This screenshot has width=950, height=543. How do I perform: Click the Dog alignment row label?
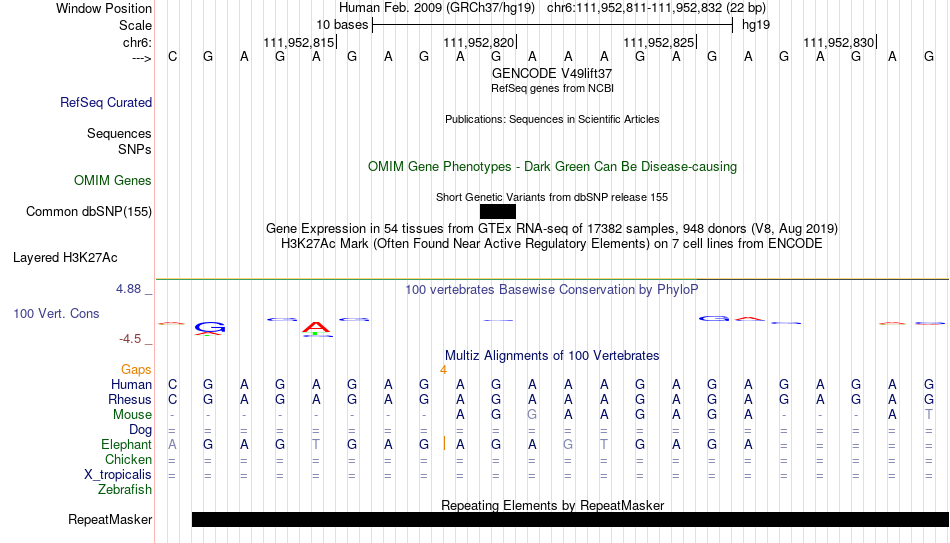pyautogui.click(x=141, y=430)
